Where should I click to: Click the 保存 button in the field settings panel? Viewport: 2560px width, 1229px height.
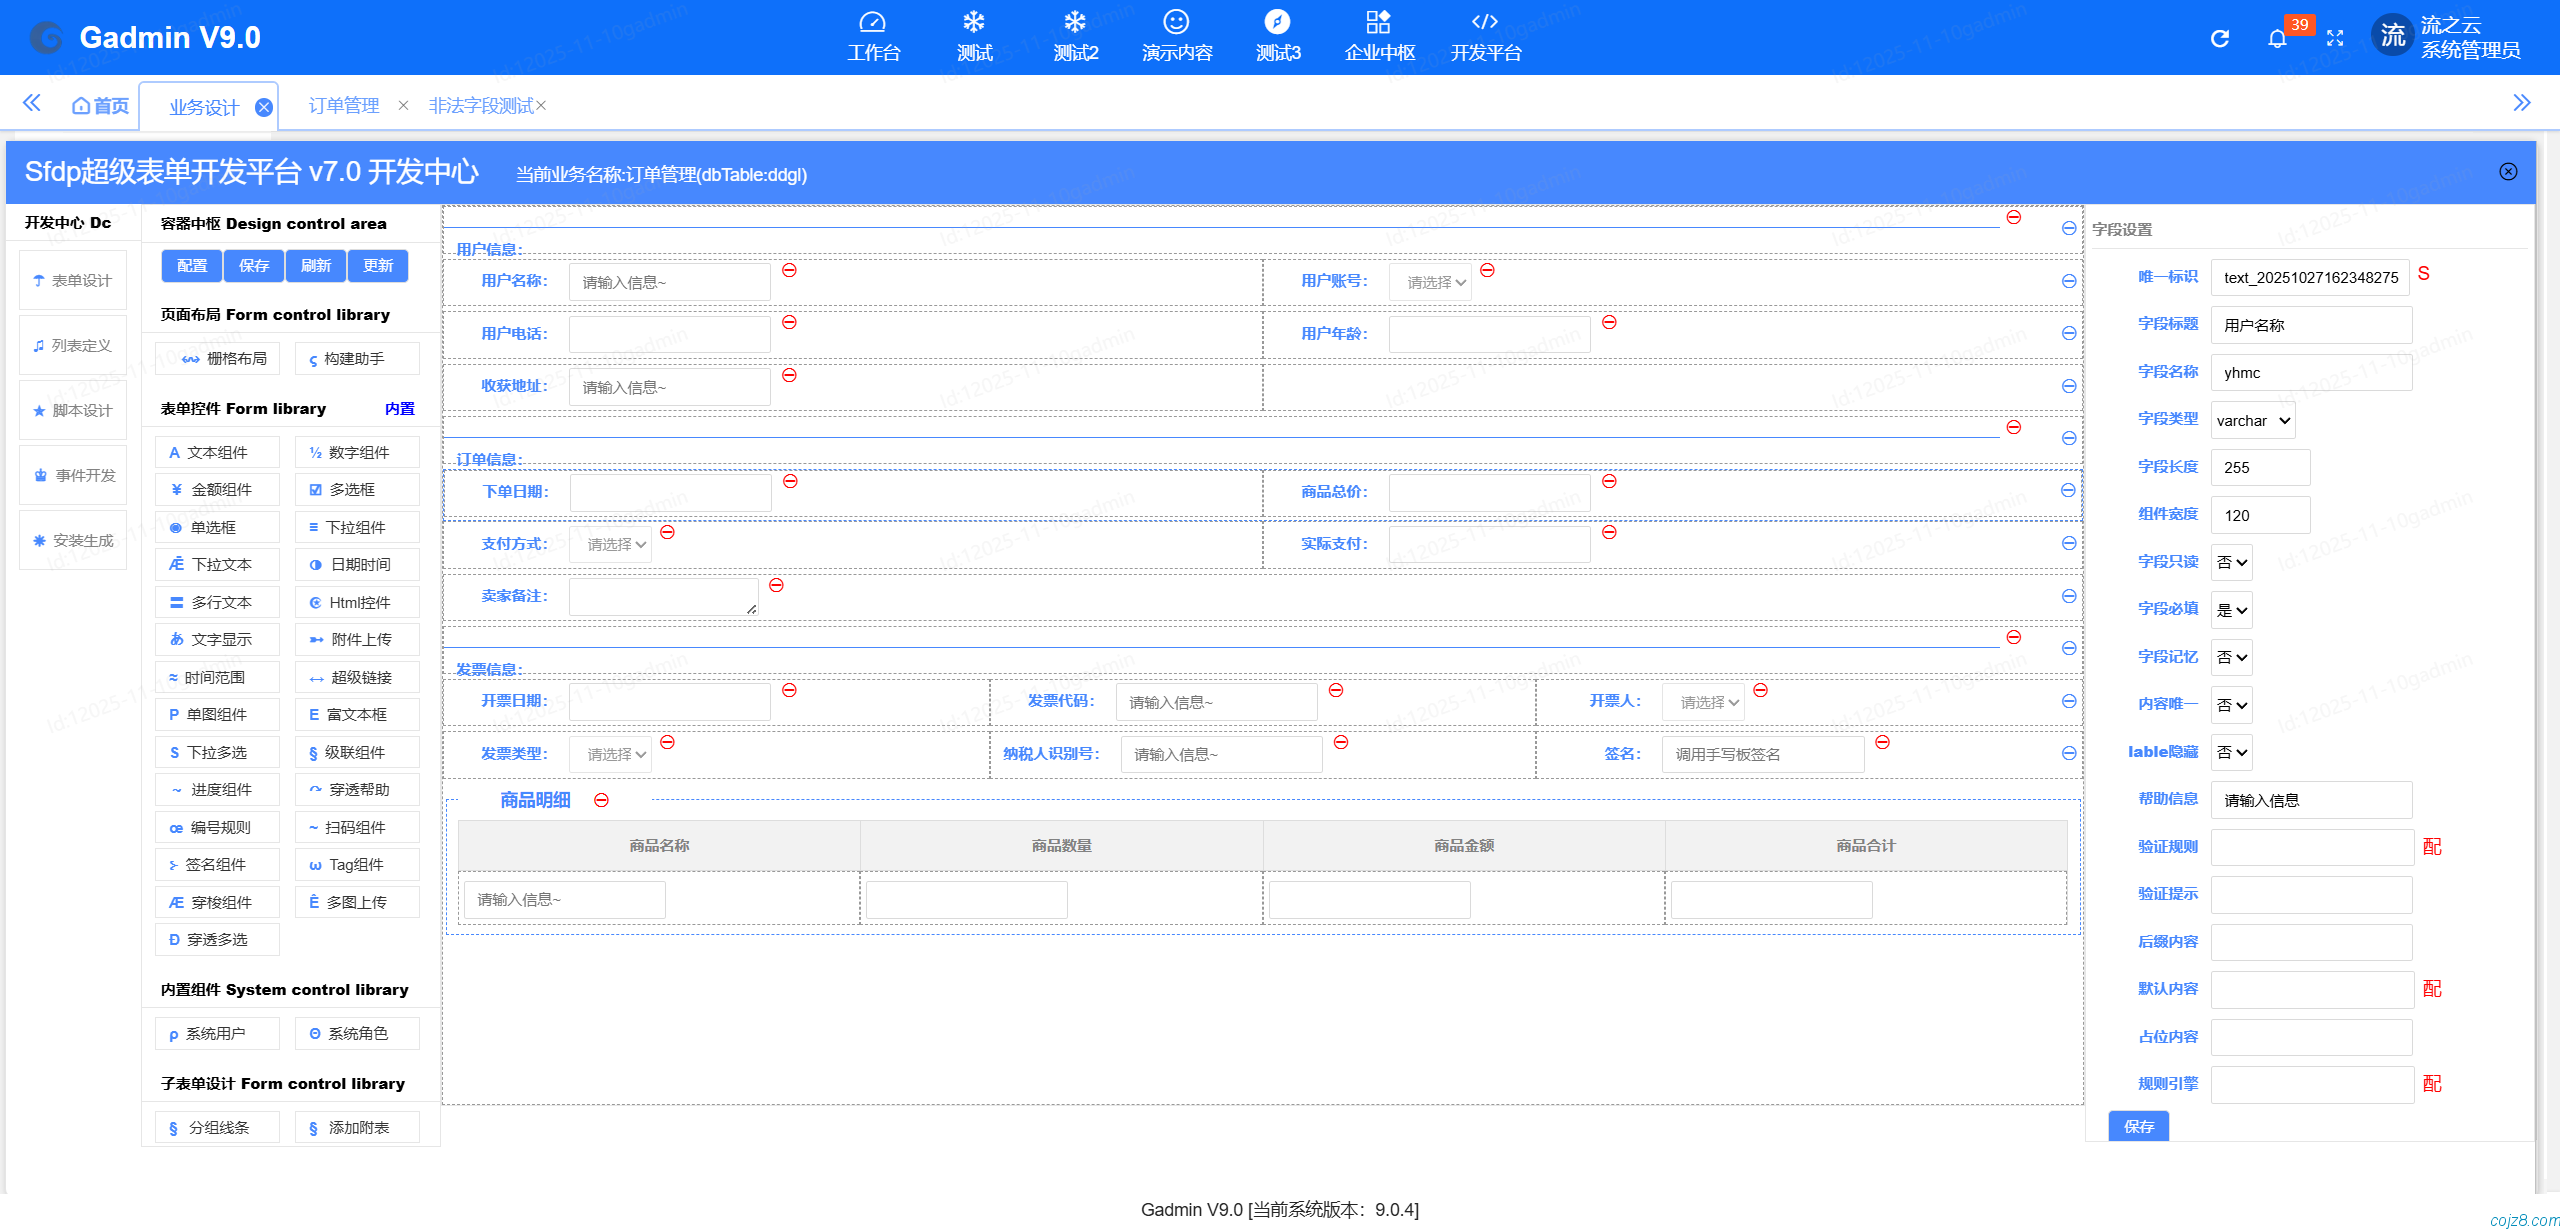click(2139, 1126)
